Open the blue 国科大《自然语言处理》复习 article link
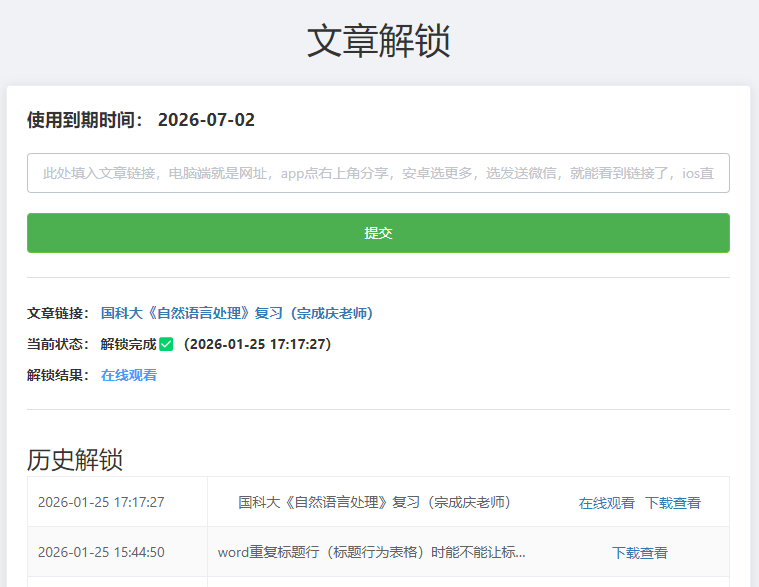The width and height of the screenshot is (759, 587). [236, 313]
